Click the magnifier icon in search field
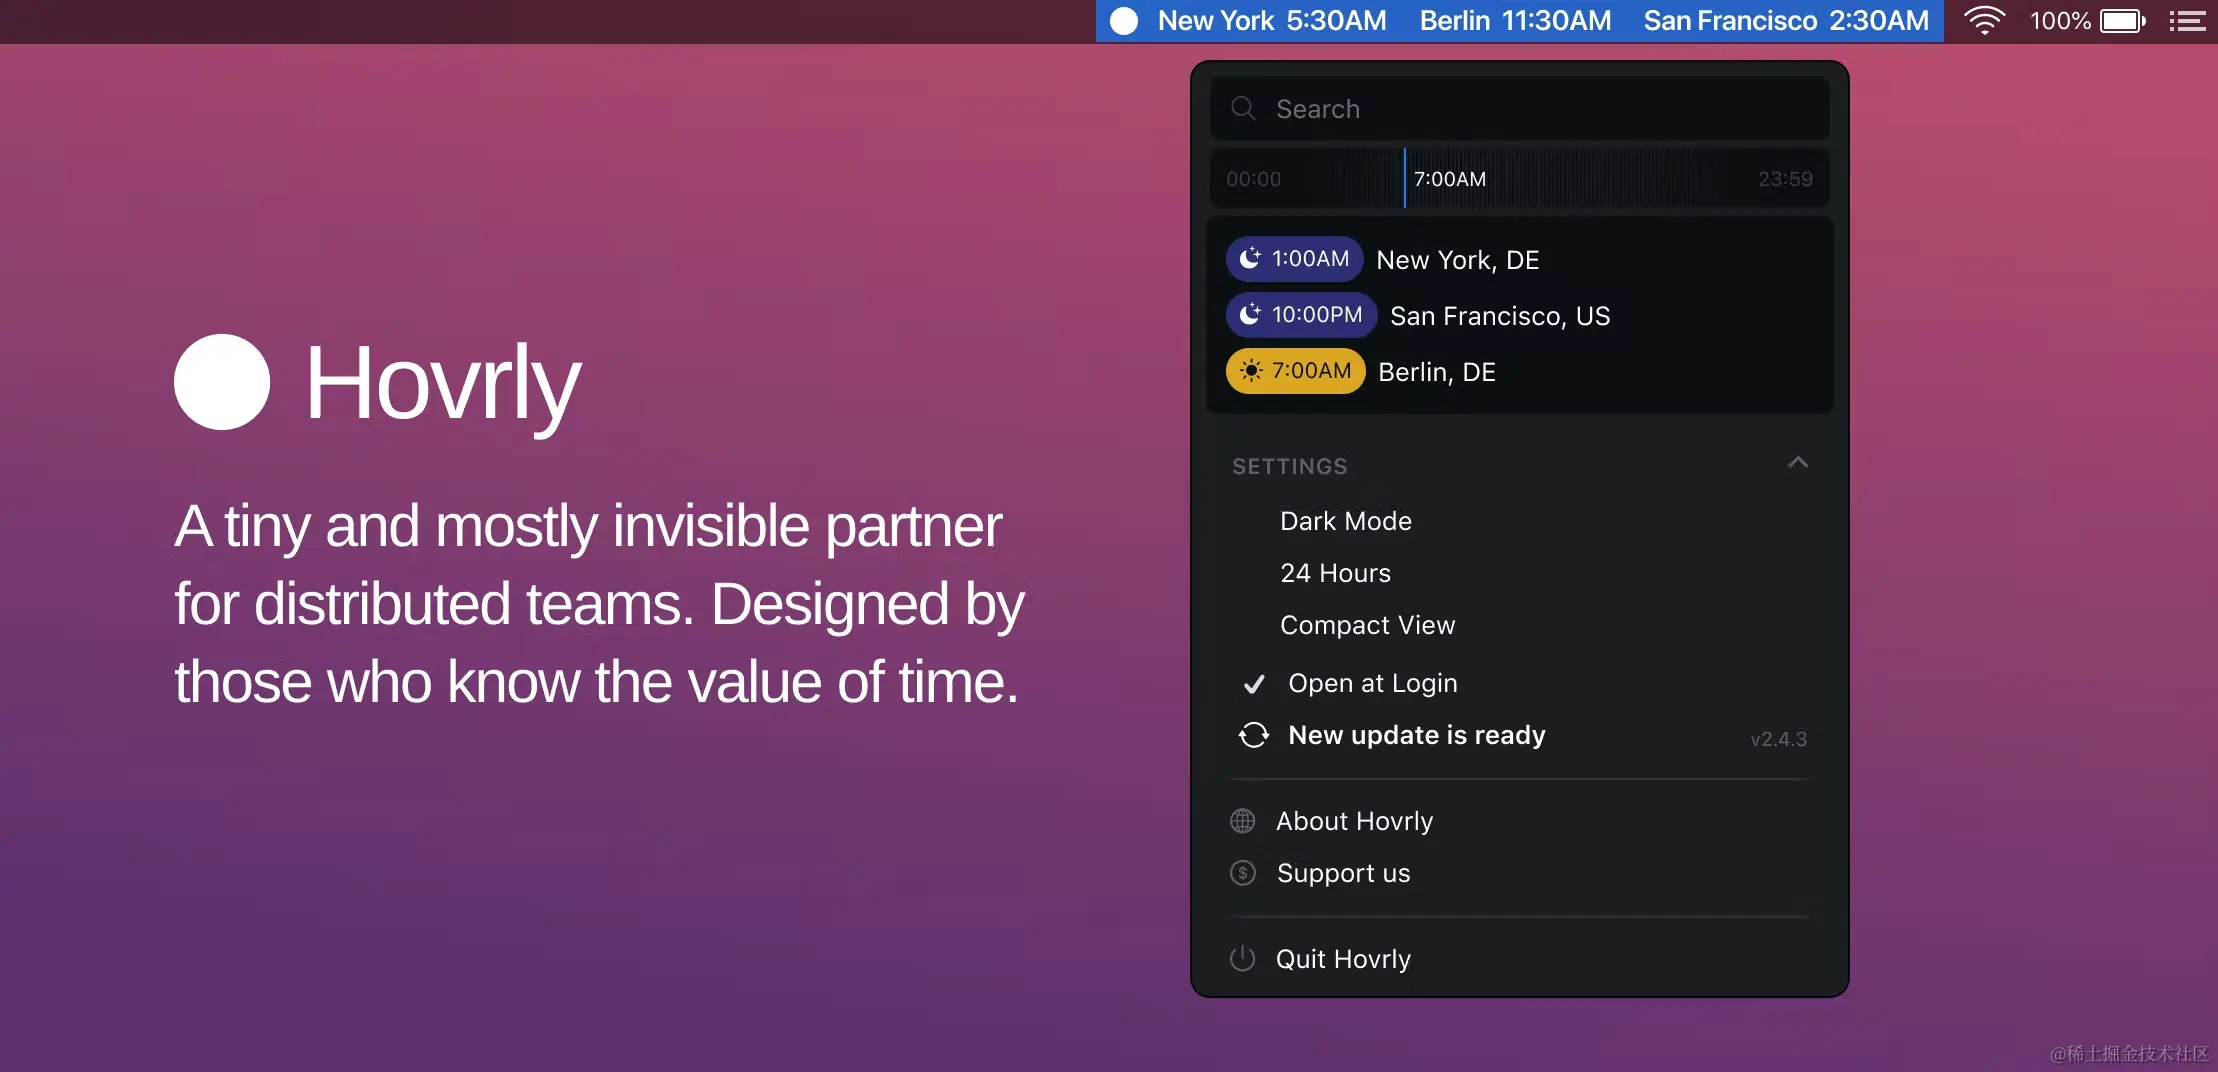 (x=1243, y=108)
